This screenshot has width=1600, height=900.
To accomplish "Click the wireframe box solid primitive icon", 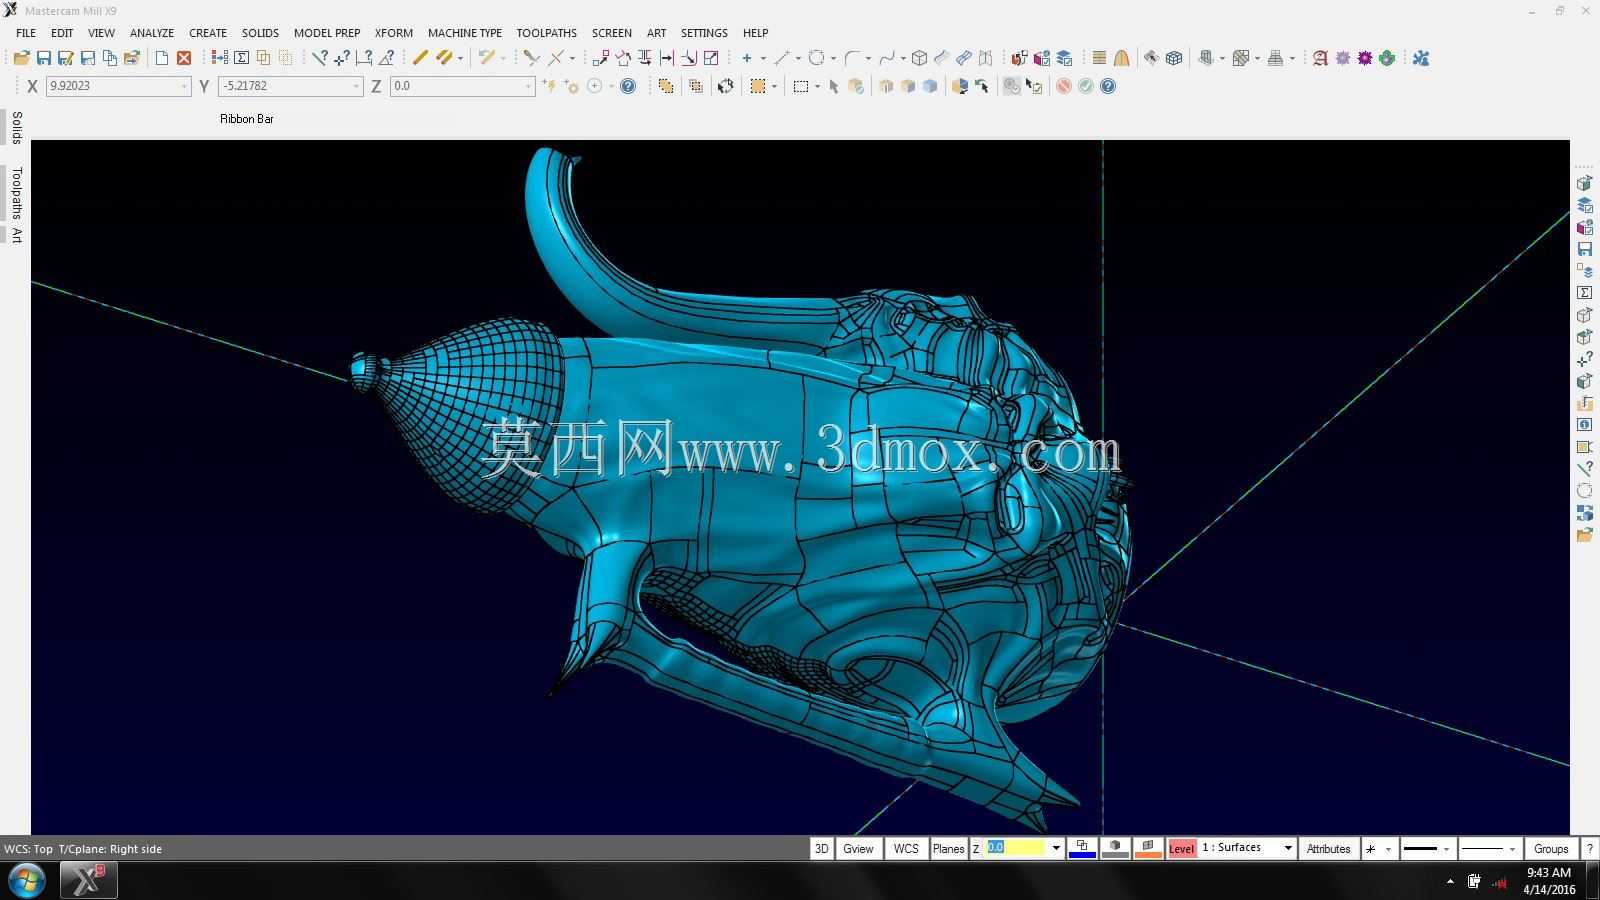I will tap(919, 58).
